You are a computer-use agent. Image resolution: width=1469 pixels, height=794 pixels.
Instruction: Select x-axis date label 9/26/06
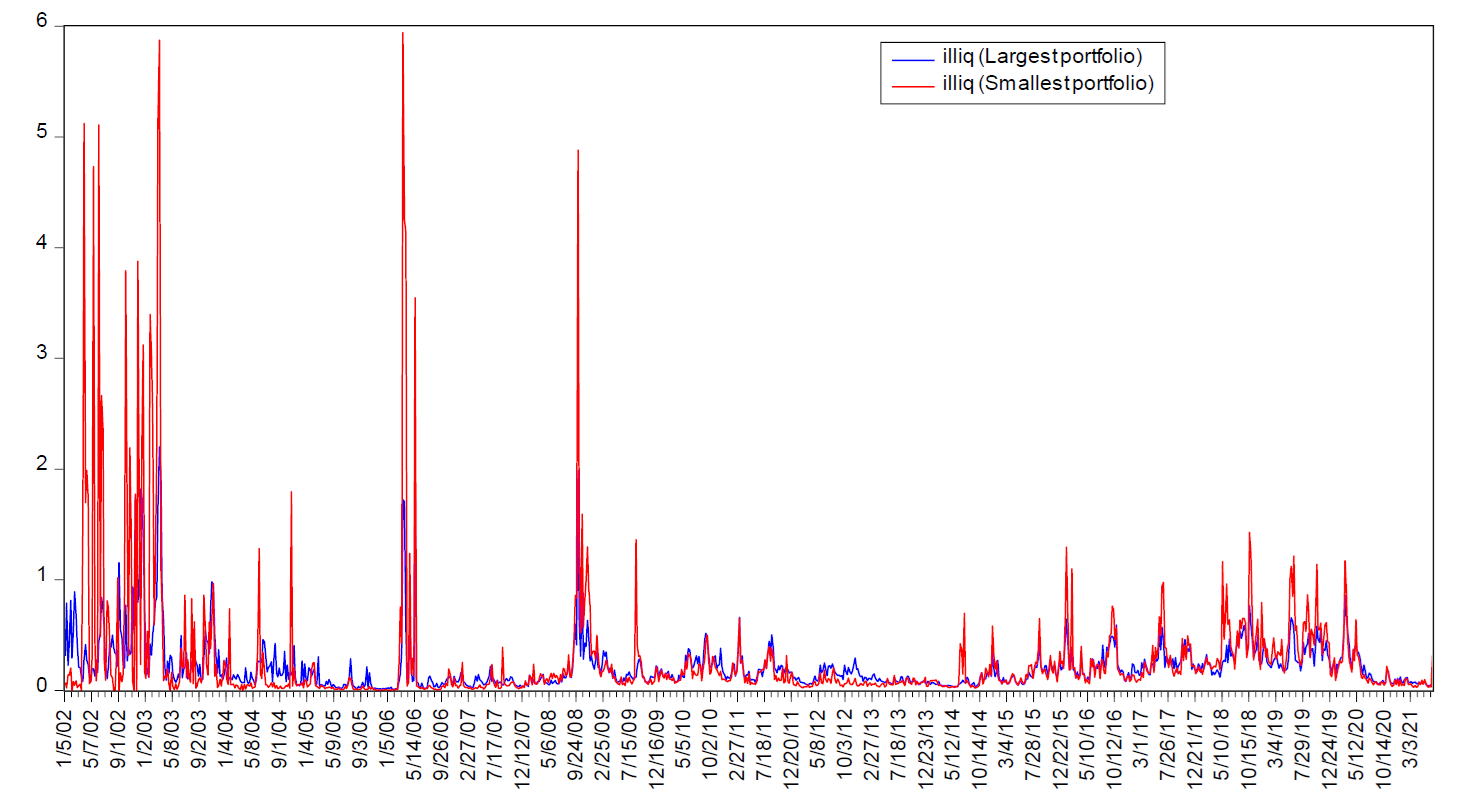pyautogui.click(x=441, y=742)
